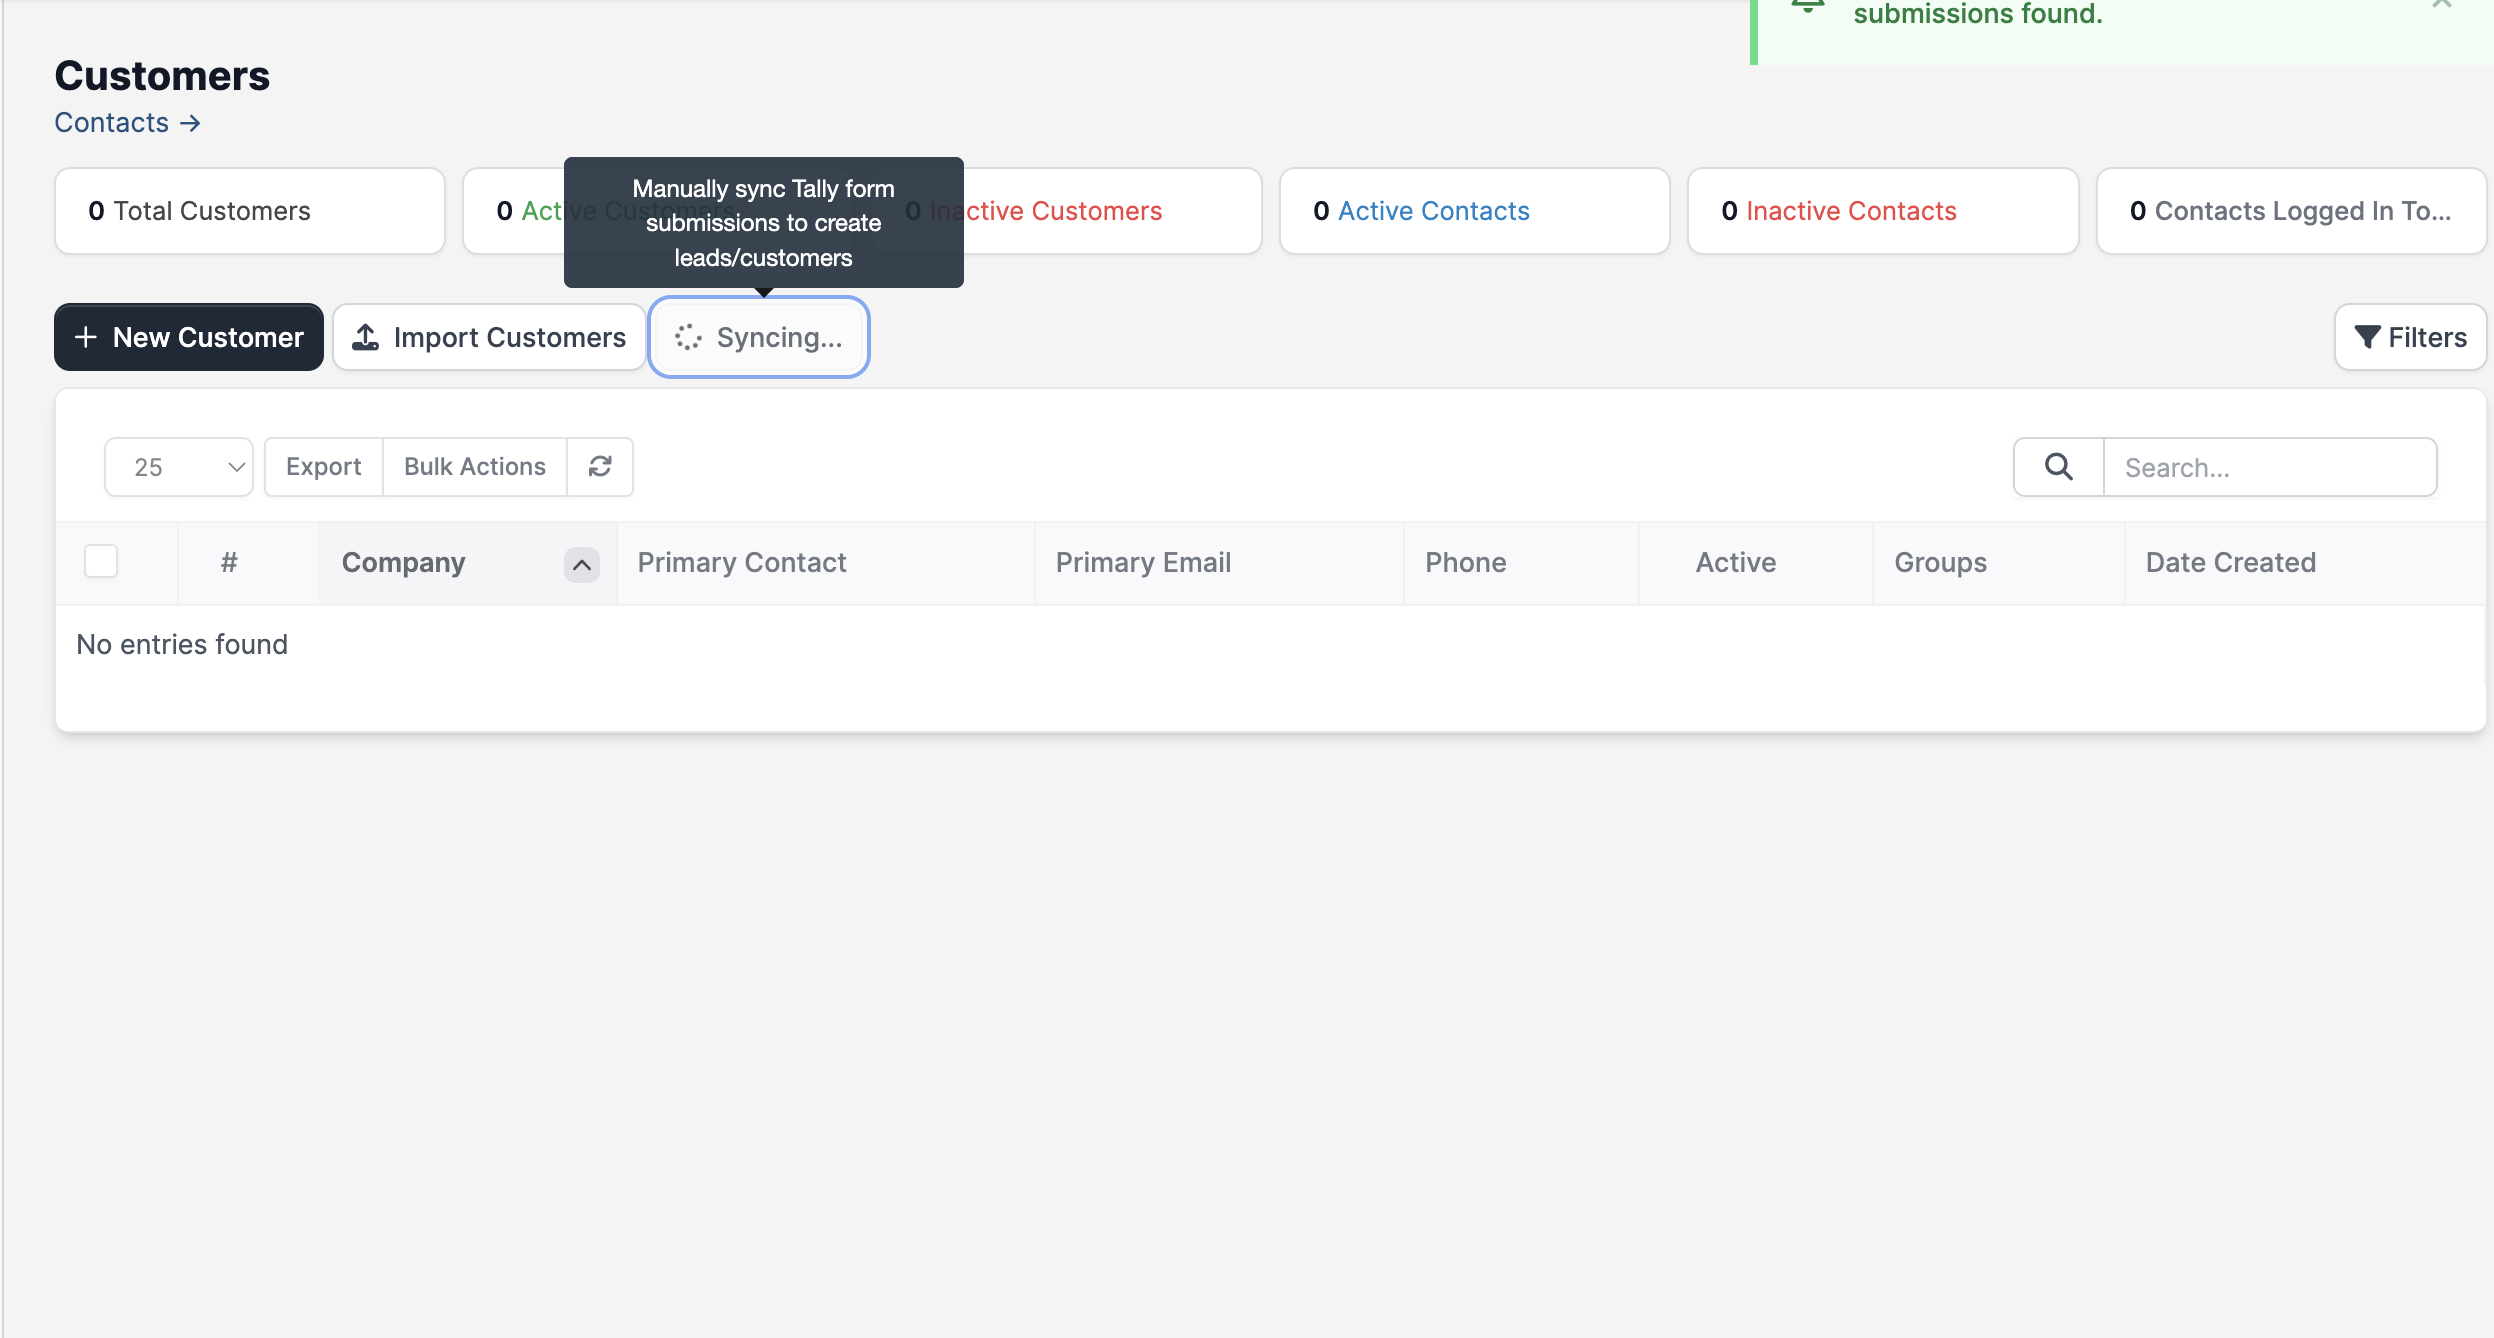The height and width of the screenshot is (1338, 2494).
Task: Open the Bulk Actions menu
Action: click(474, 467)
